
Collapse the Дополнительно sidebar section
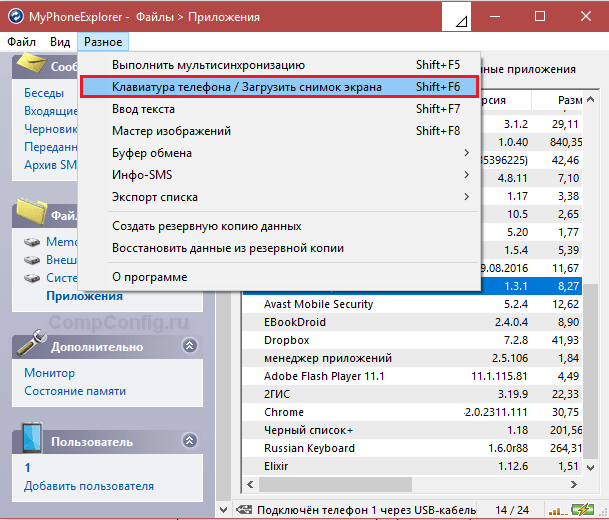coord(189,345)
